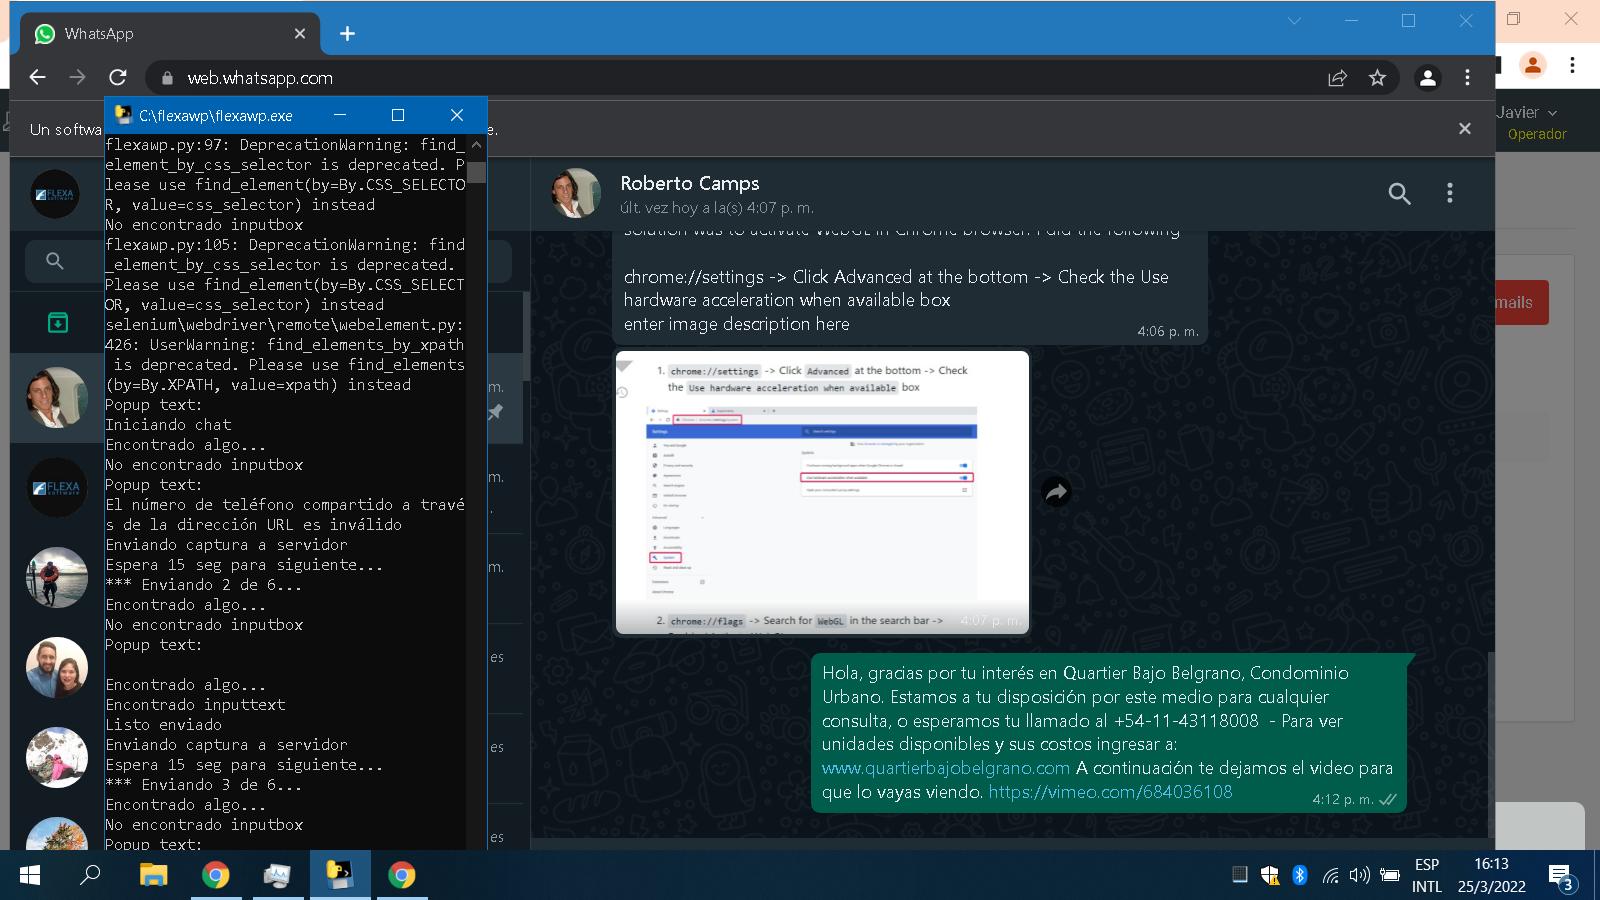Screen dimensions: 1600x900
Task: Open Windows taskbar search
Action: pos(91,875)
